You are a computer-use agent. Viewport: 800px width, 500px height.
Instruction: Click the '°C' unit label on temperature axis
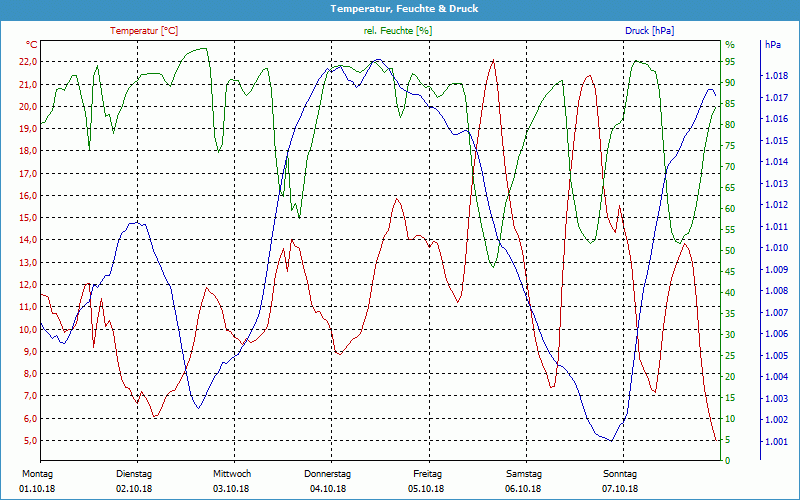coord(32,45)
